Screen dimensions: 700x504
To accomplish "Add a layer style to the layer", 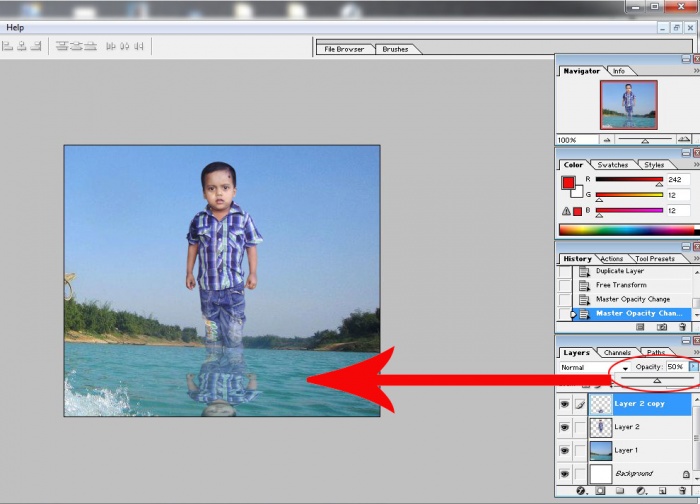I will [580, 491].
